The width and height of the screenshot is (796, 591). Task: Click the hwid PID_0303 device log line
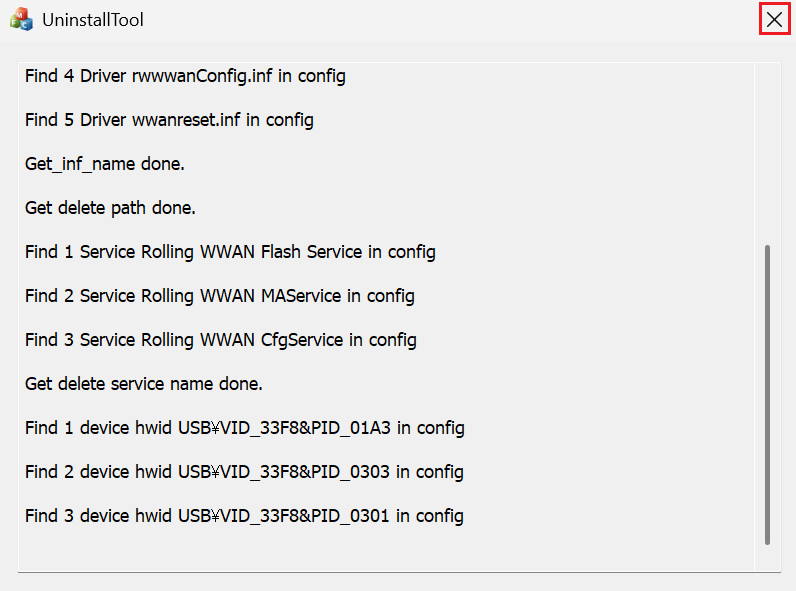pos(244,472)
